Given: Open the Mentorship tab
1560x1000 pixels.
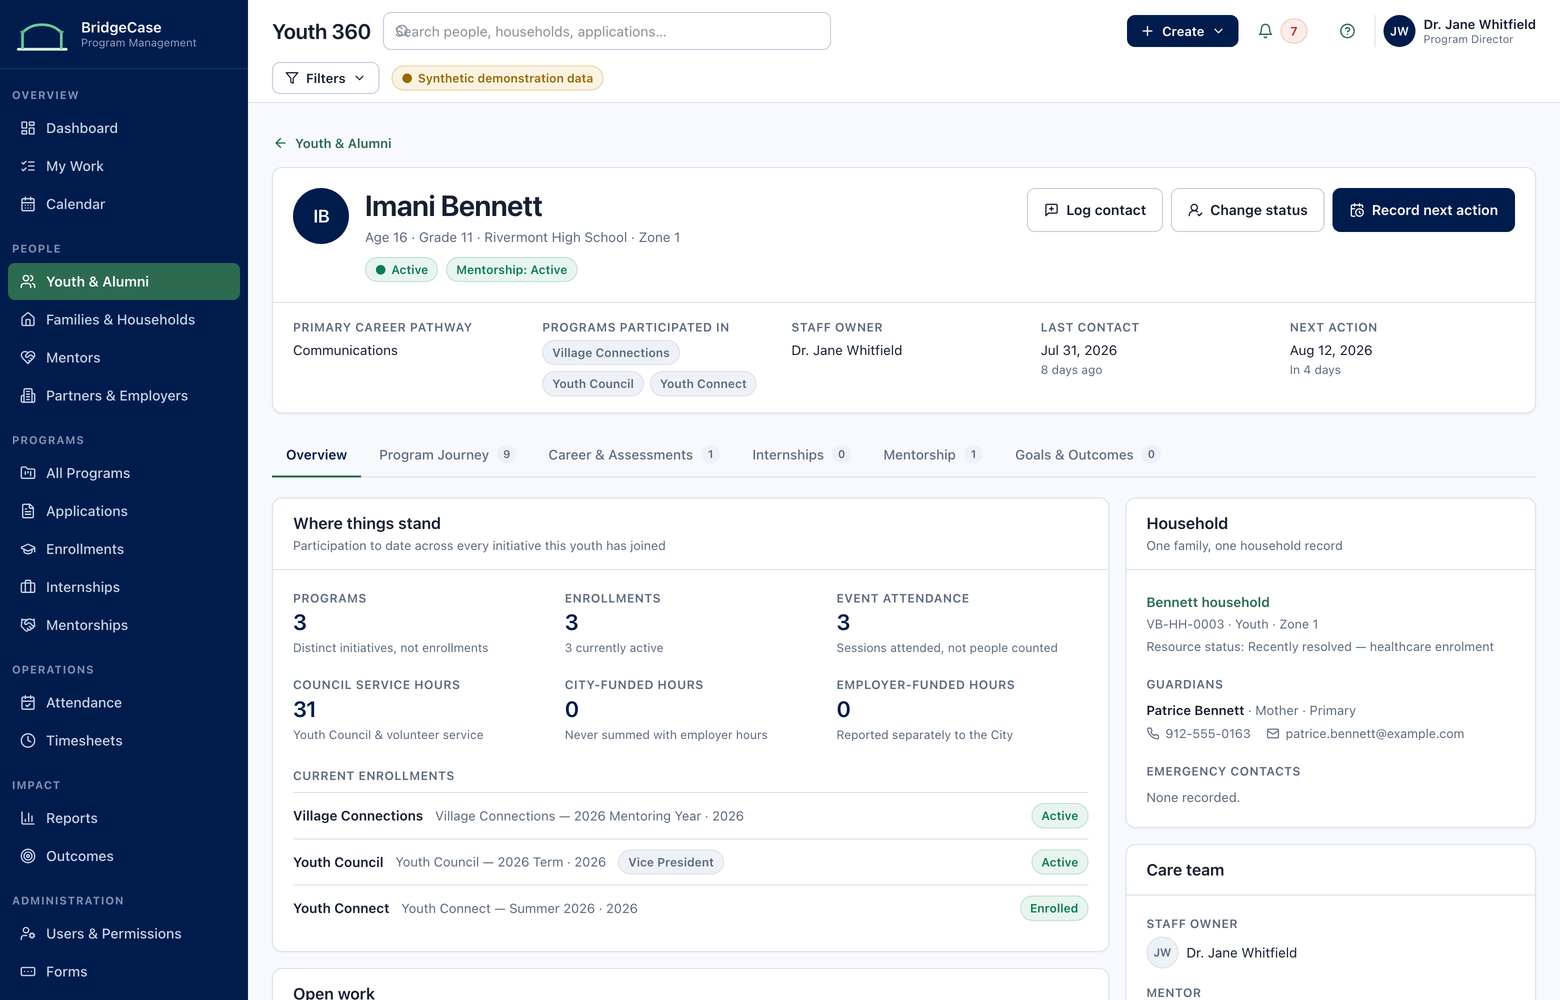Looking at the screenshot, I should pyautogui.click(x=932, y=455).
